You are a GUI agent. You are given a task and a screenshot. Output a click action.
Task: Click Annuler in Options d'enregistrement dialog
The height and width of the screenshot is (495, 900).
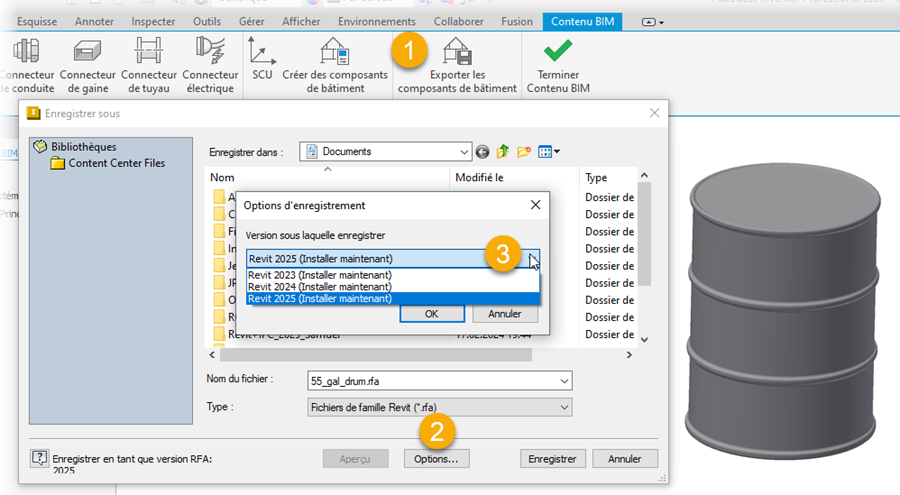(505, 314)
